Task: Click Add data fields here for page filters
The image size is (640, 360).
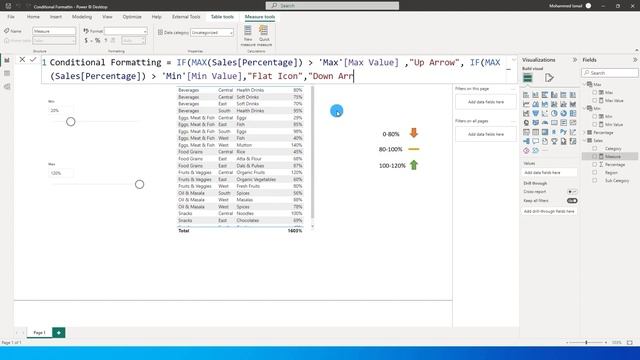Action: [x=486, y=102]
